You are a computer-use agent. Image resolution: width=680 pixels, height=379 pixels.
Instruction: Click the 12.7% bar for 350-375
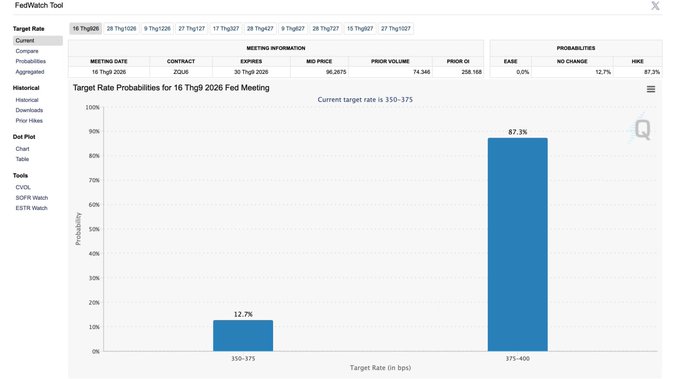(243, 336)
